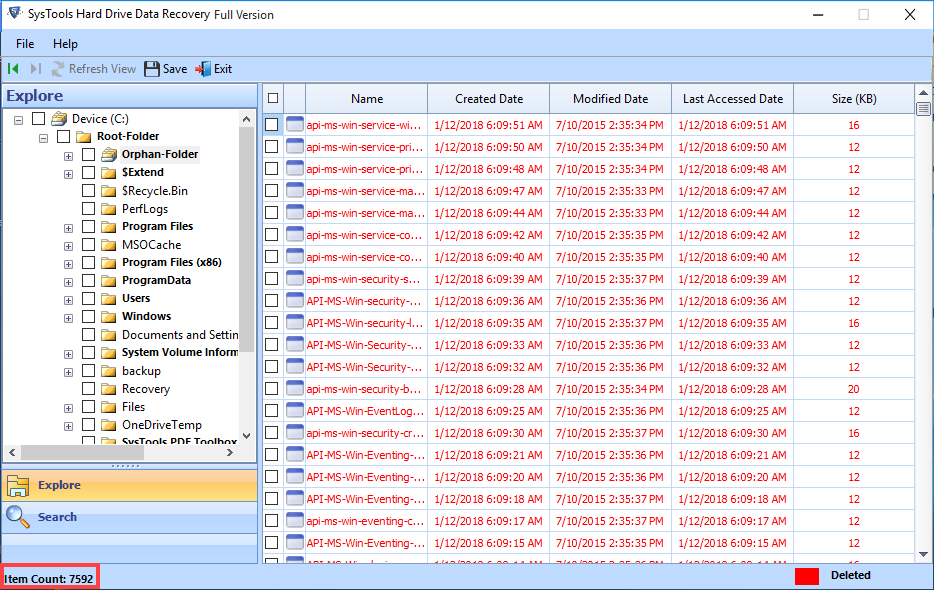Click the SysTools shield logo in title bar
This screenshot has width=934, height=590.
(x=15, y=13)
